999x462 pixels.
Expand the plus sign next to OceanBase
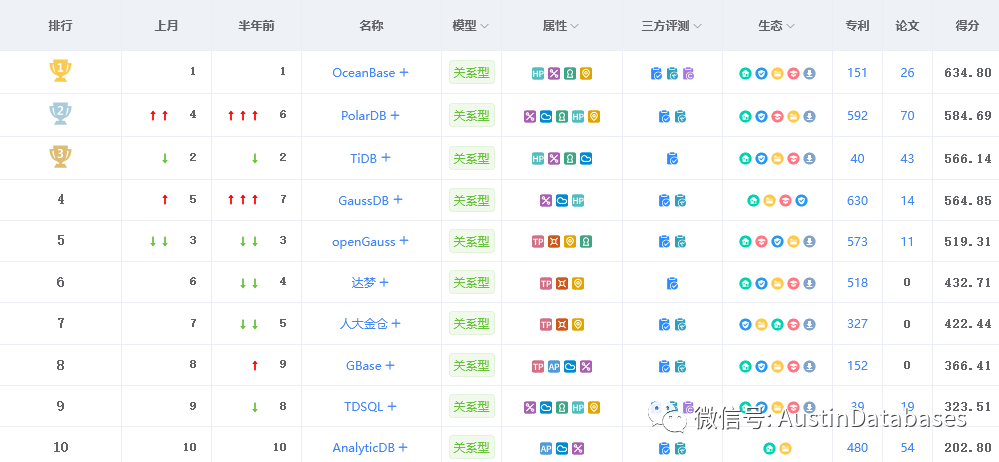[x=403, y=73]
